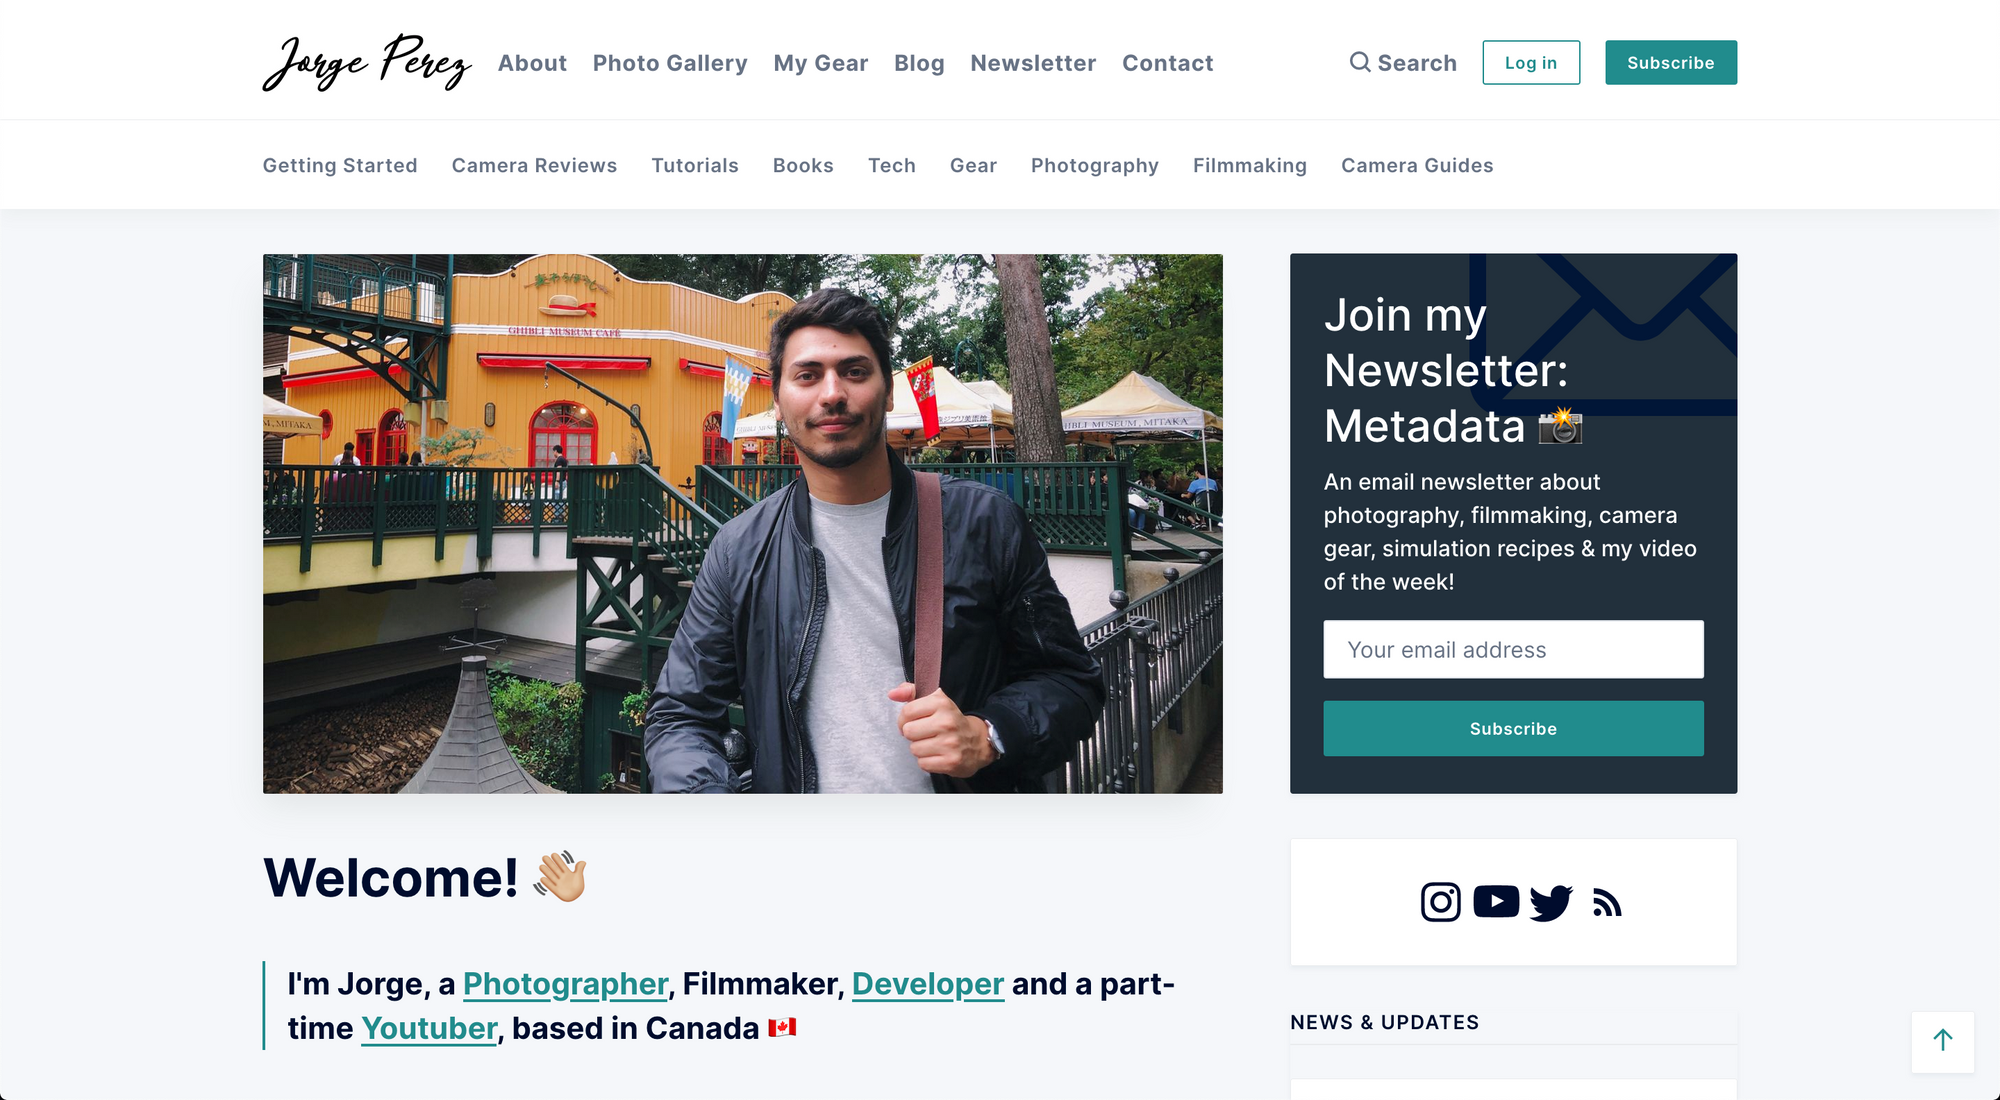Submit the newsletter Subscribe button
2000x1100 pixels.
pos(1513,729)
